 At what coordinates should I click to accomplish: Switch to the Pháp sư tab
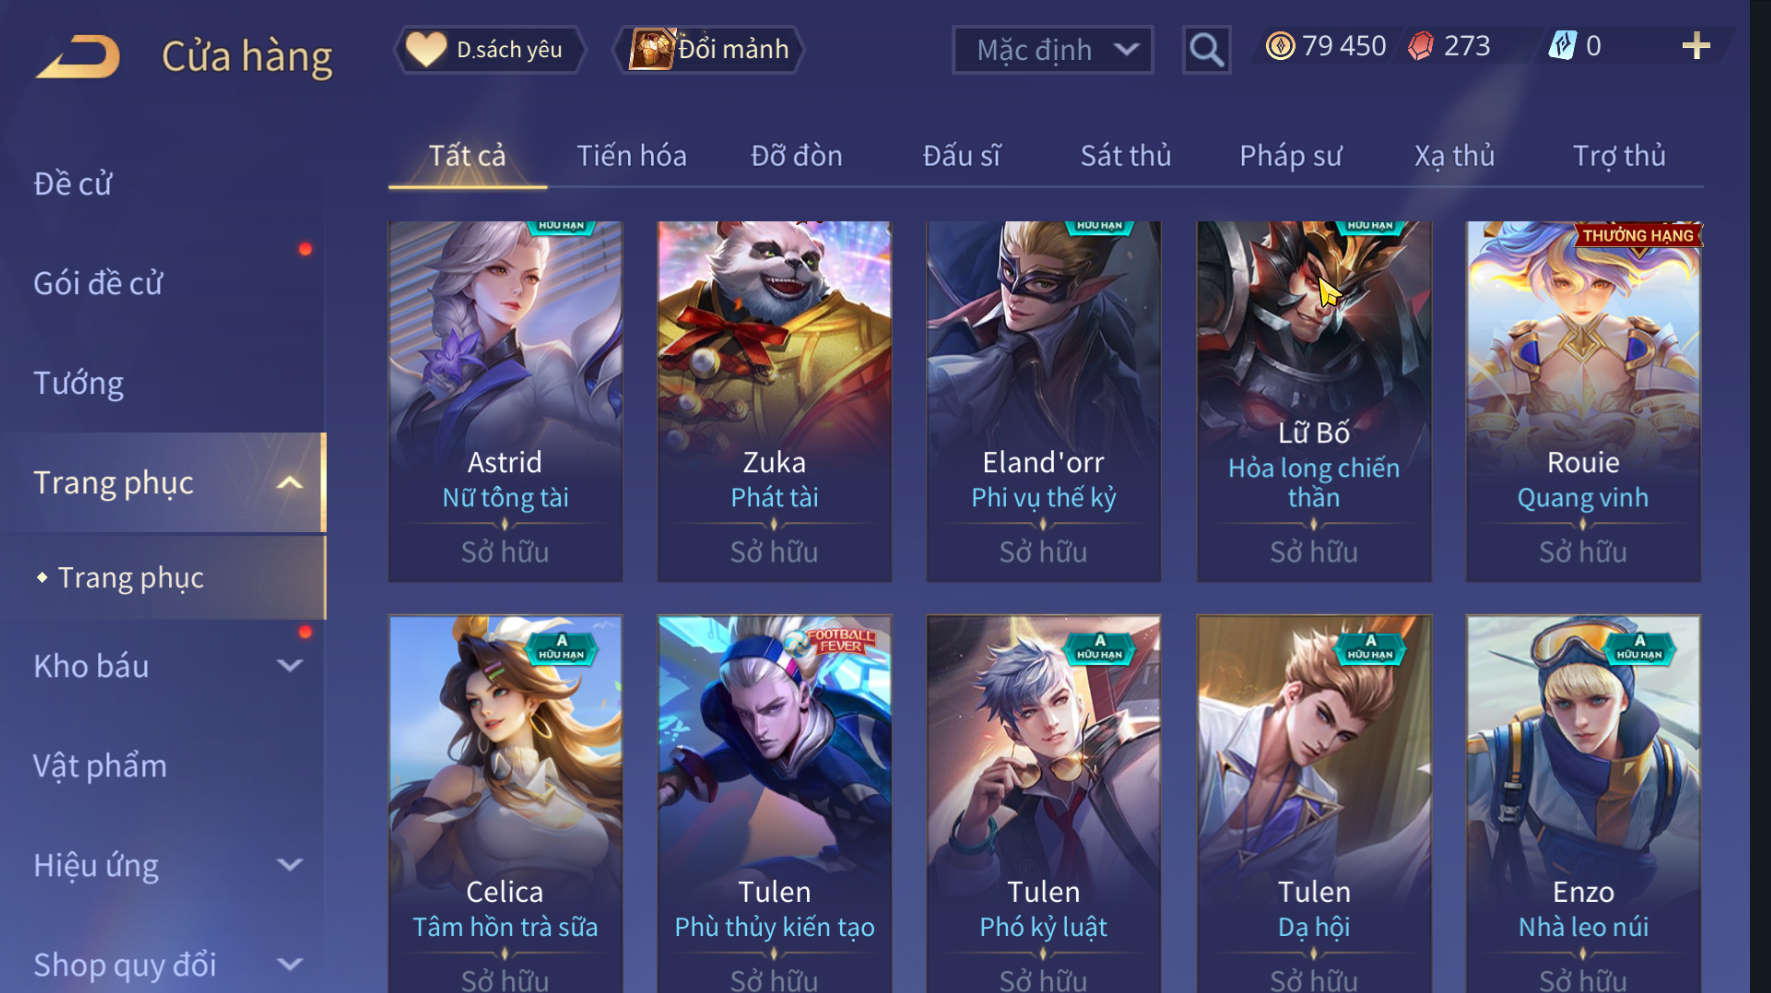point(1290,156)
